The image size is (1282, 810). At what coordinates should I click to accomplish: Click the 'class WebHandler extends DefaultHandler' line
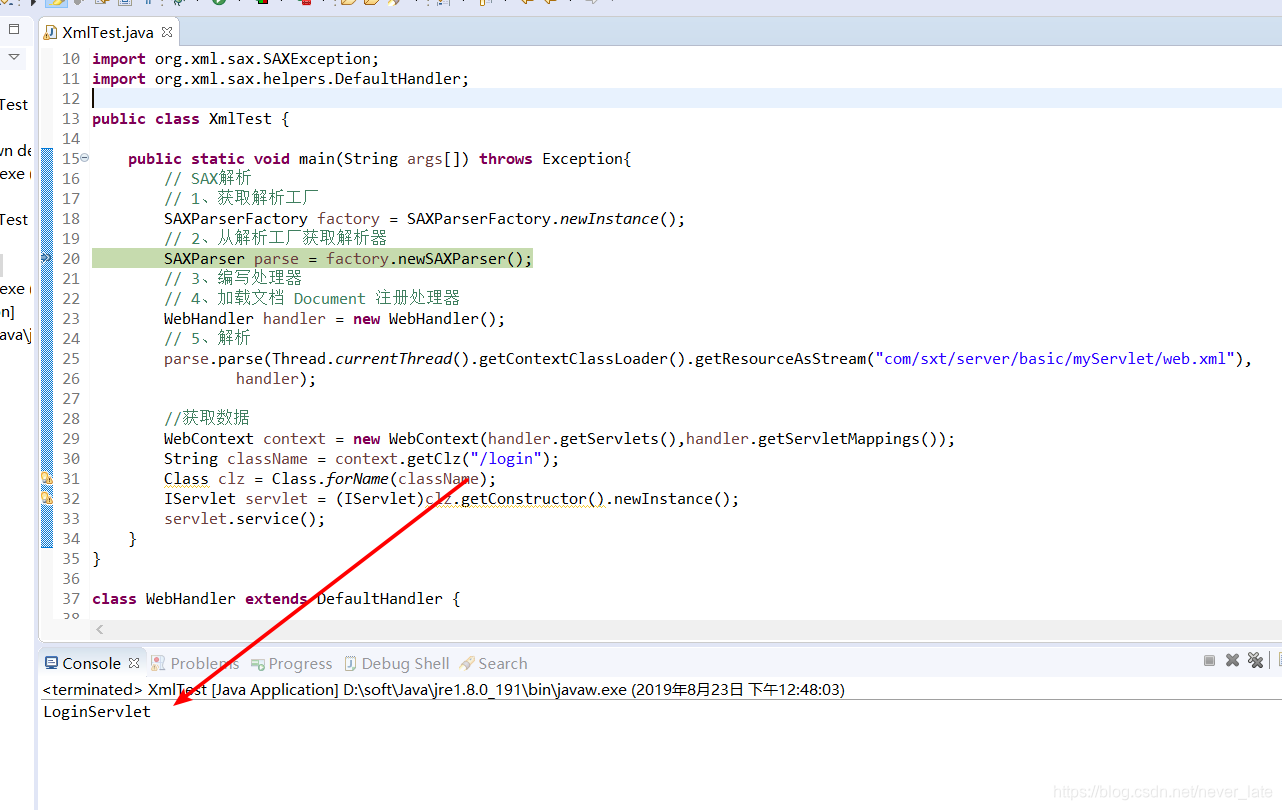(x=275, y=598)
